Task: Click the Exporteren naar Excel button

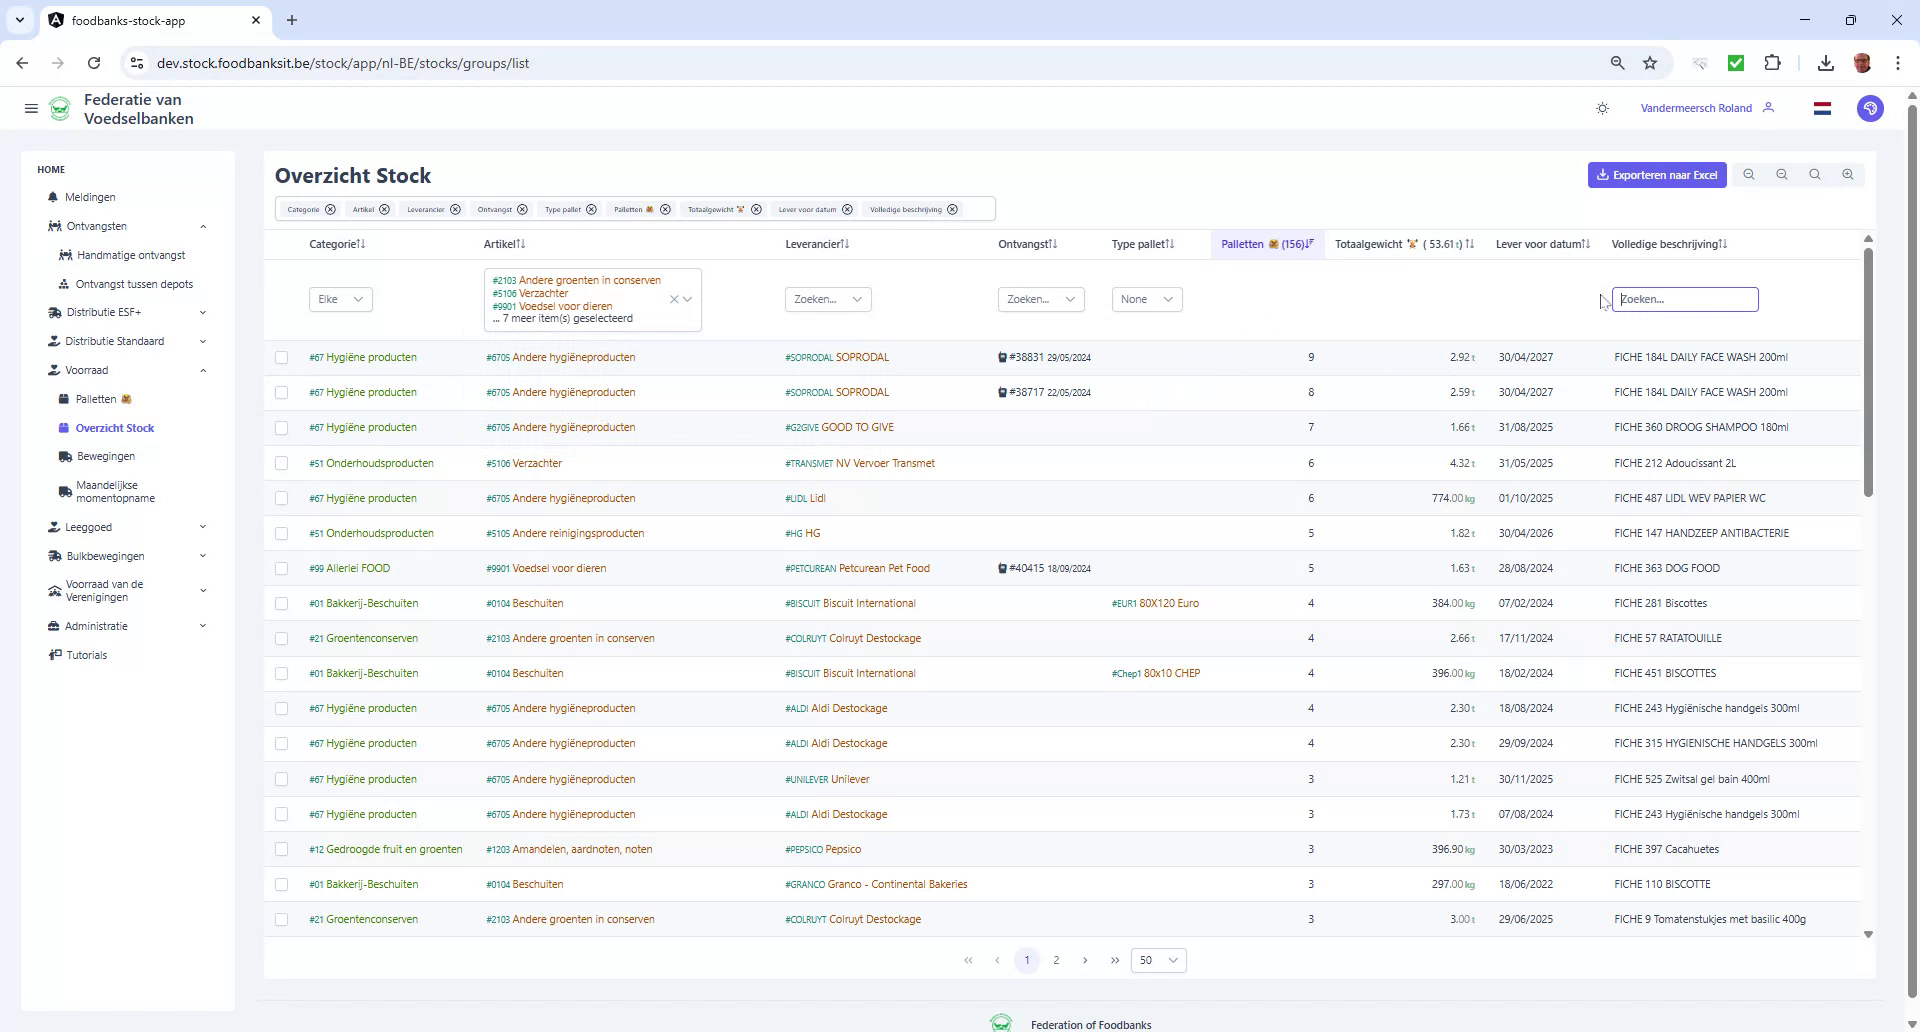Action: tap(1656, 174)
